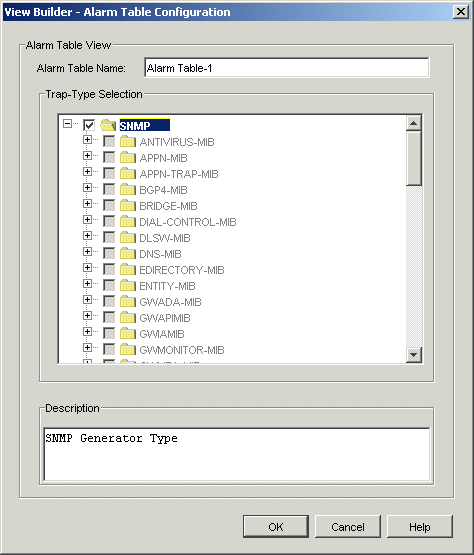Toggle the EDIRECTORY-MIB checkbox
The width and height of the screenshot is (474, 555).
tap(109, 270)
